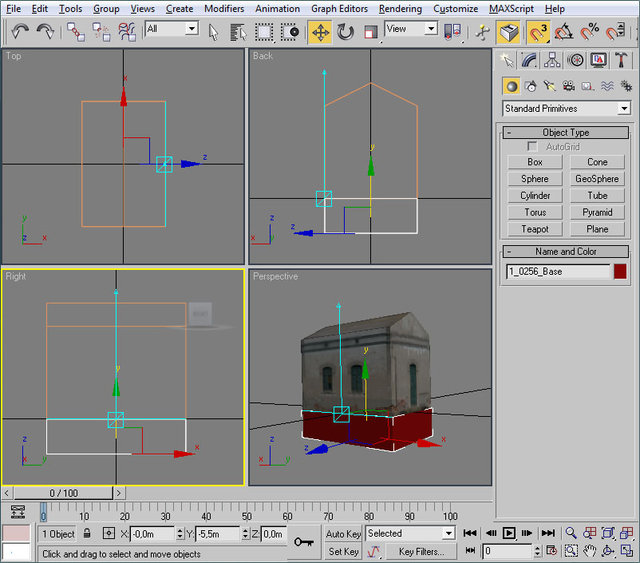Click the Undo arrow icon
This screenshot has height=563, width=640.
(20, 31)
